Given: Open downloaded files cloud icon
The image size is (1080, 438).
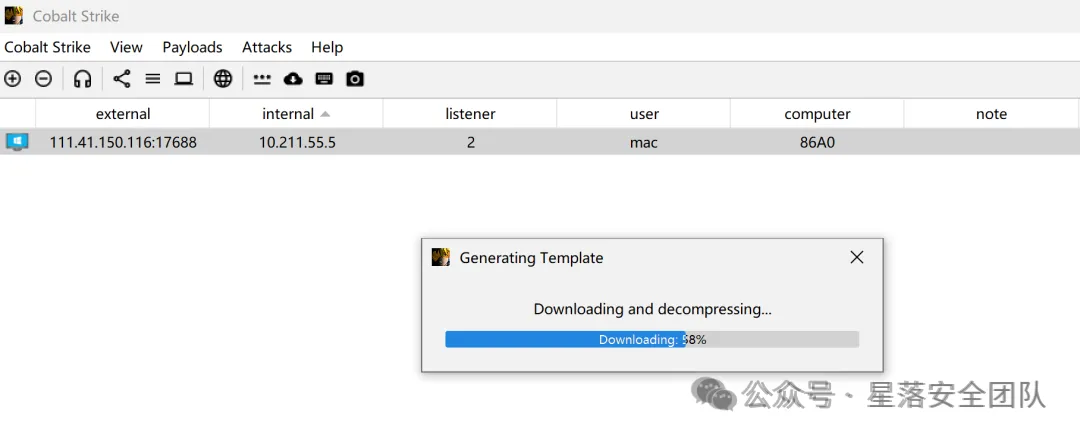Looking at the screenshot, I should [293, 79].
